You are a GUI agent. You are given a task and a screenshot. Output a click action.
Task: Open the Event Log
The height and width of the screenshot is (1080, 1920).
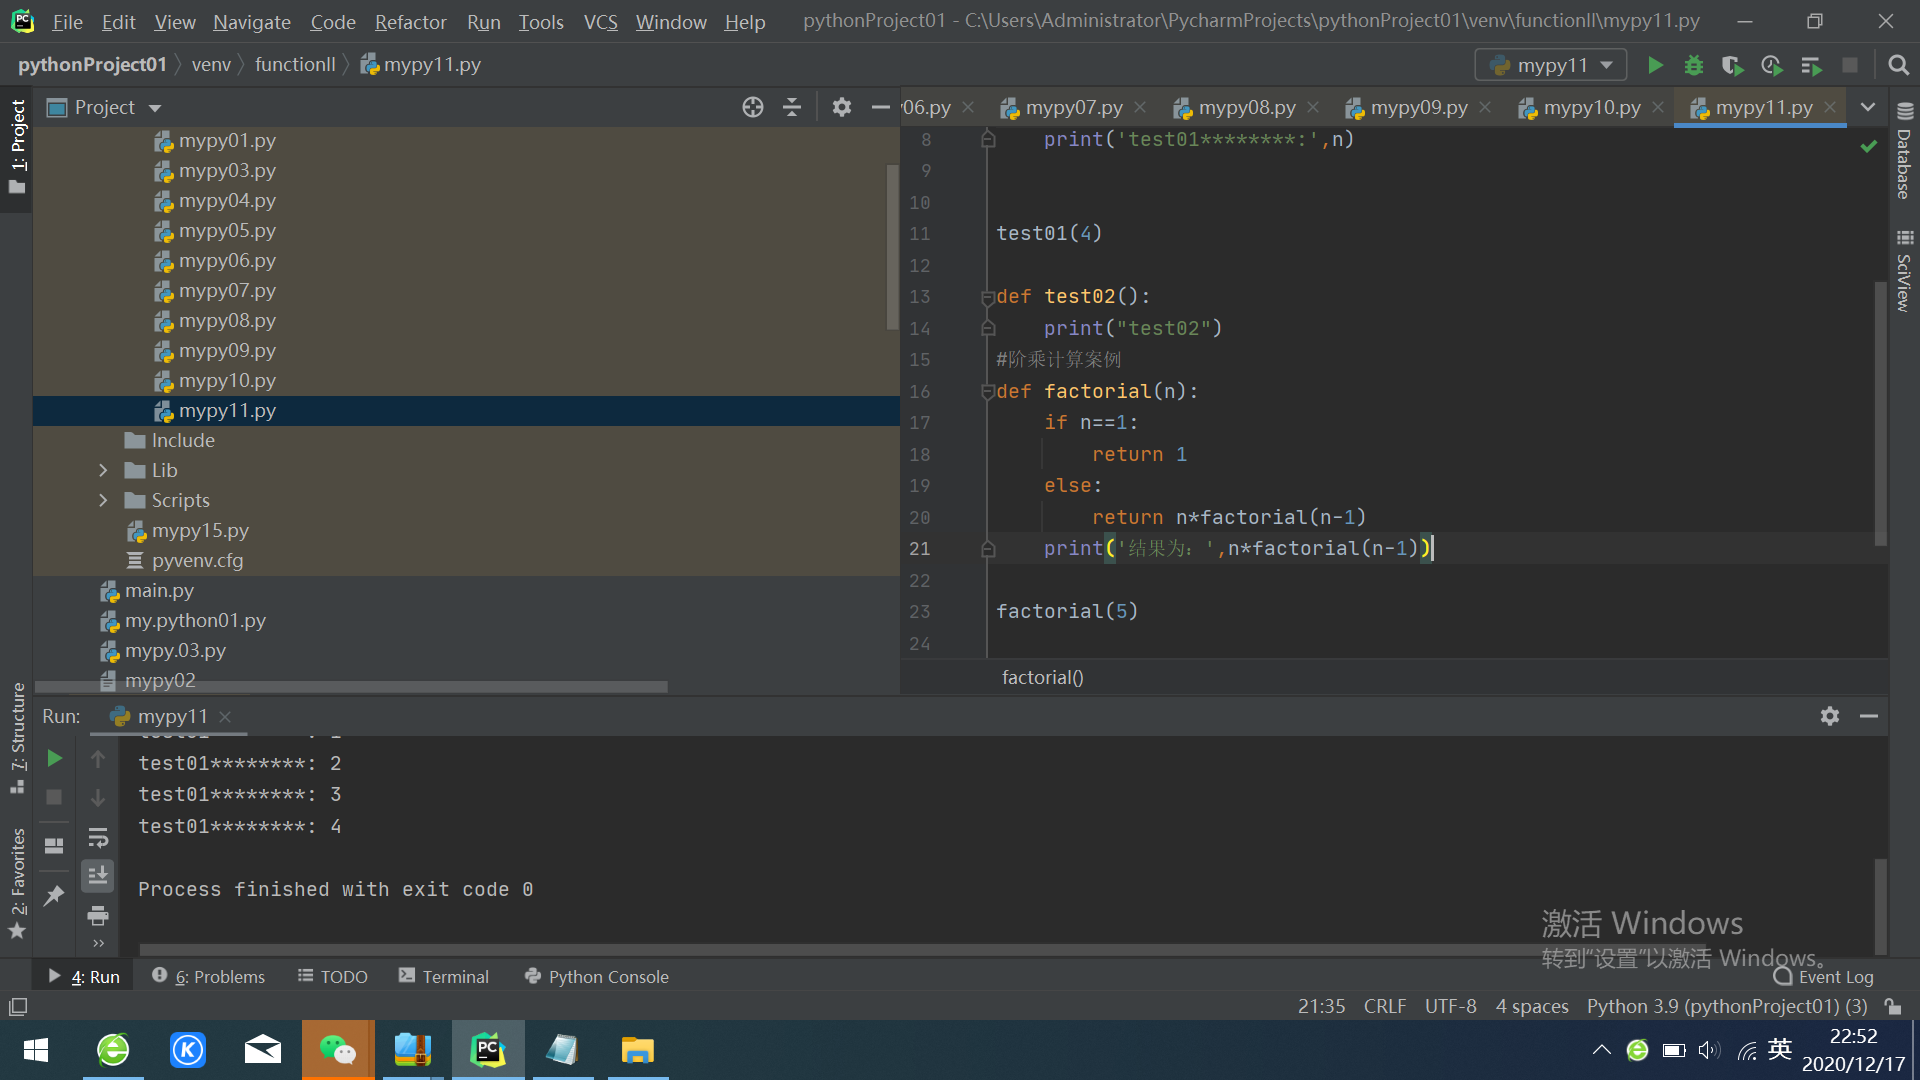pyautogui.click(x=1824, y=977)
